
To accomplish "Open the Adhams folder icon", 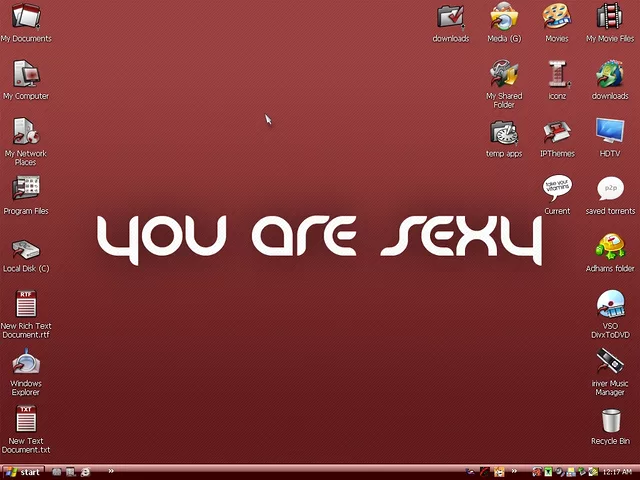I will coord(610,253).
